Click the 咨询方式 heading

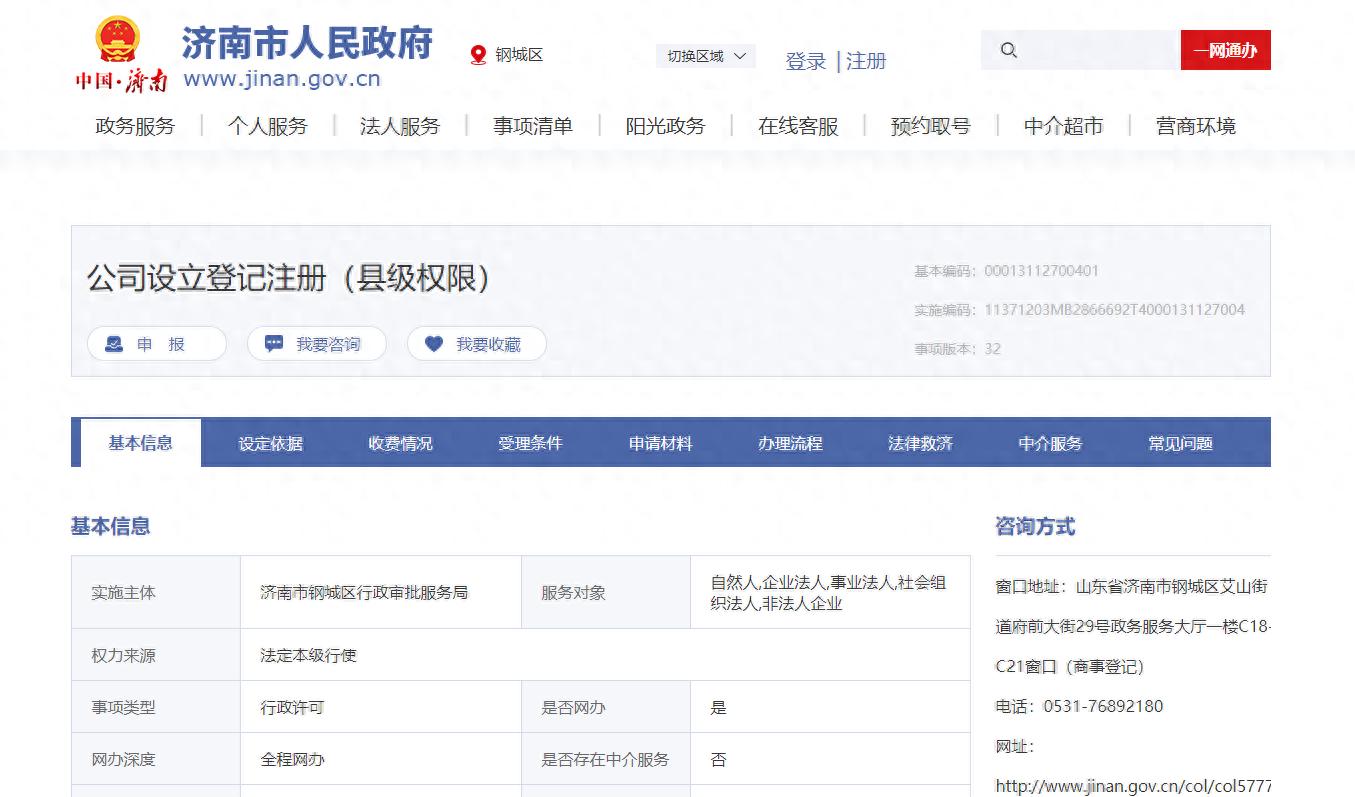pos(1035,527)
